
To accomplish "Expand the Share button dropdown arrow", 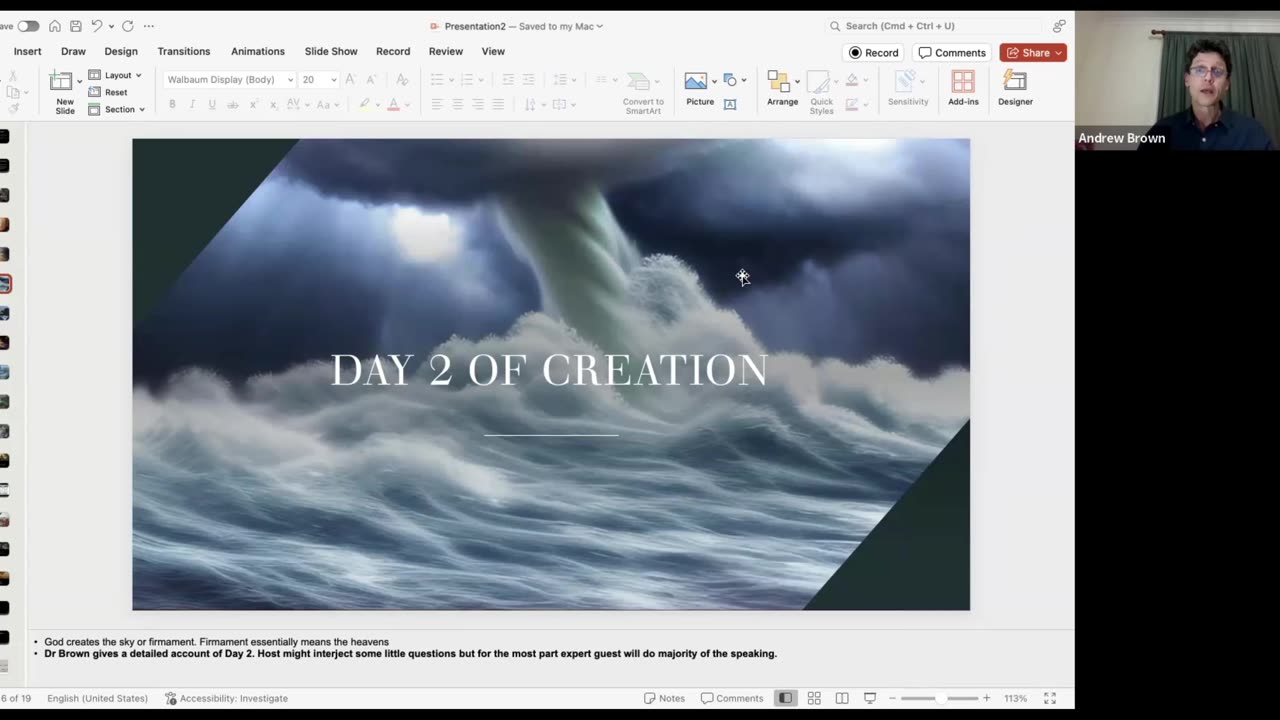I will (x=1058, y=52).
